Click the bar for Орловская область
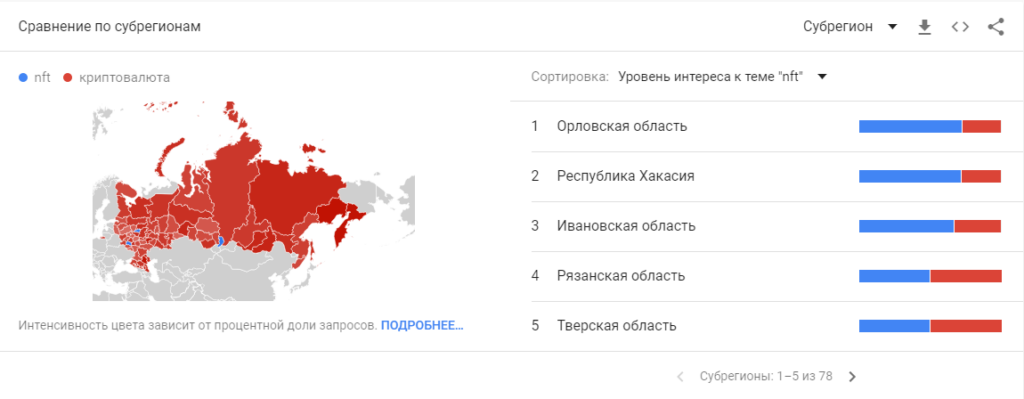 tap(930, 127)
